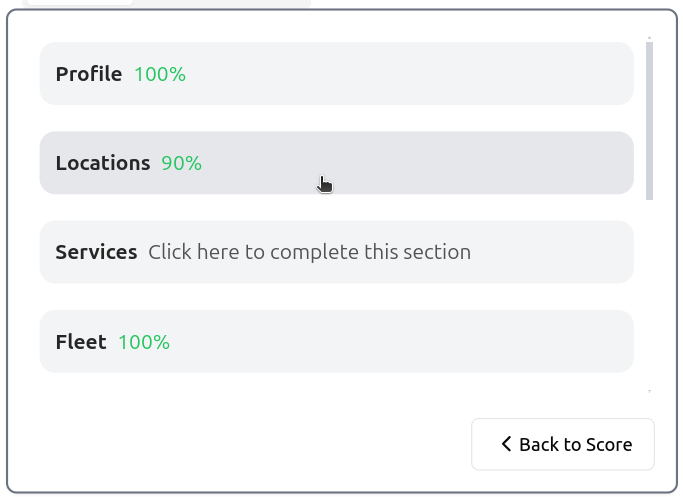
Task: Click the section list scrollbar thumb
Action: (x=649, y=120)
